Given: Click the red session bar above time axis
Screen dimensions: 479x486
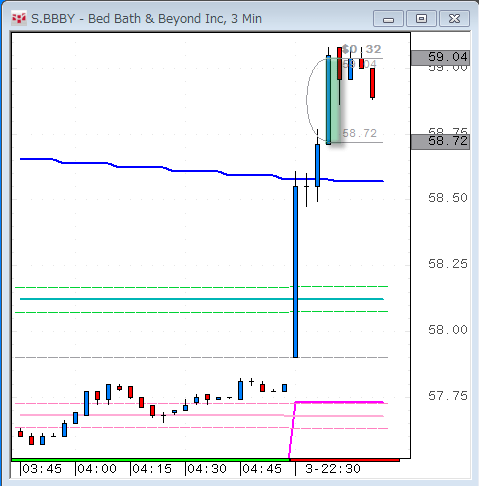Looking at the screenshot, I should tap(345, 460).
